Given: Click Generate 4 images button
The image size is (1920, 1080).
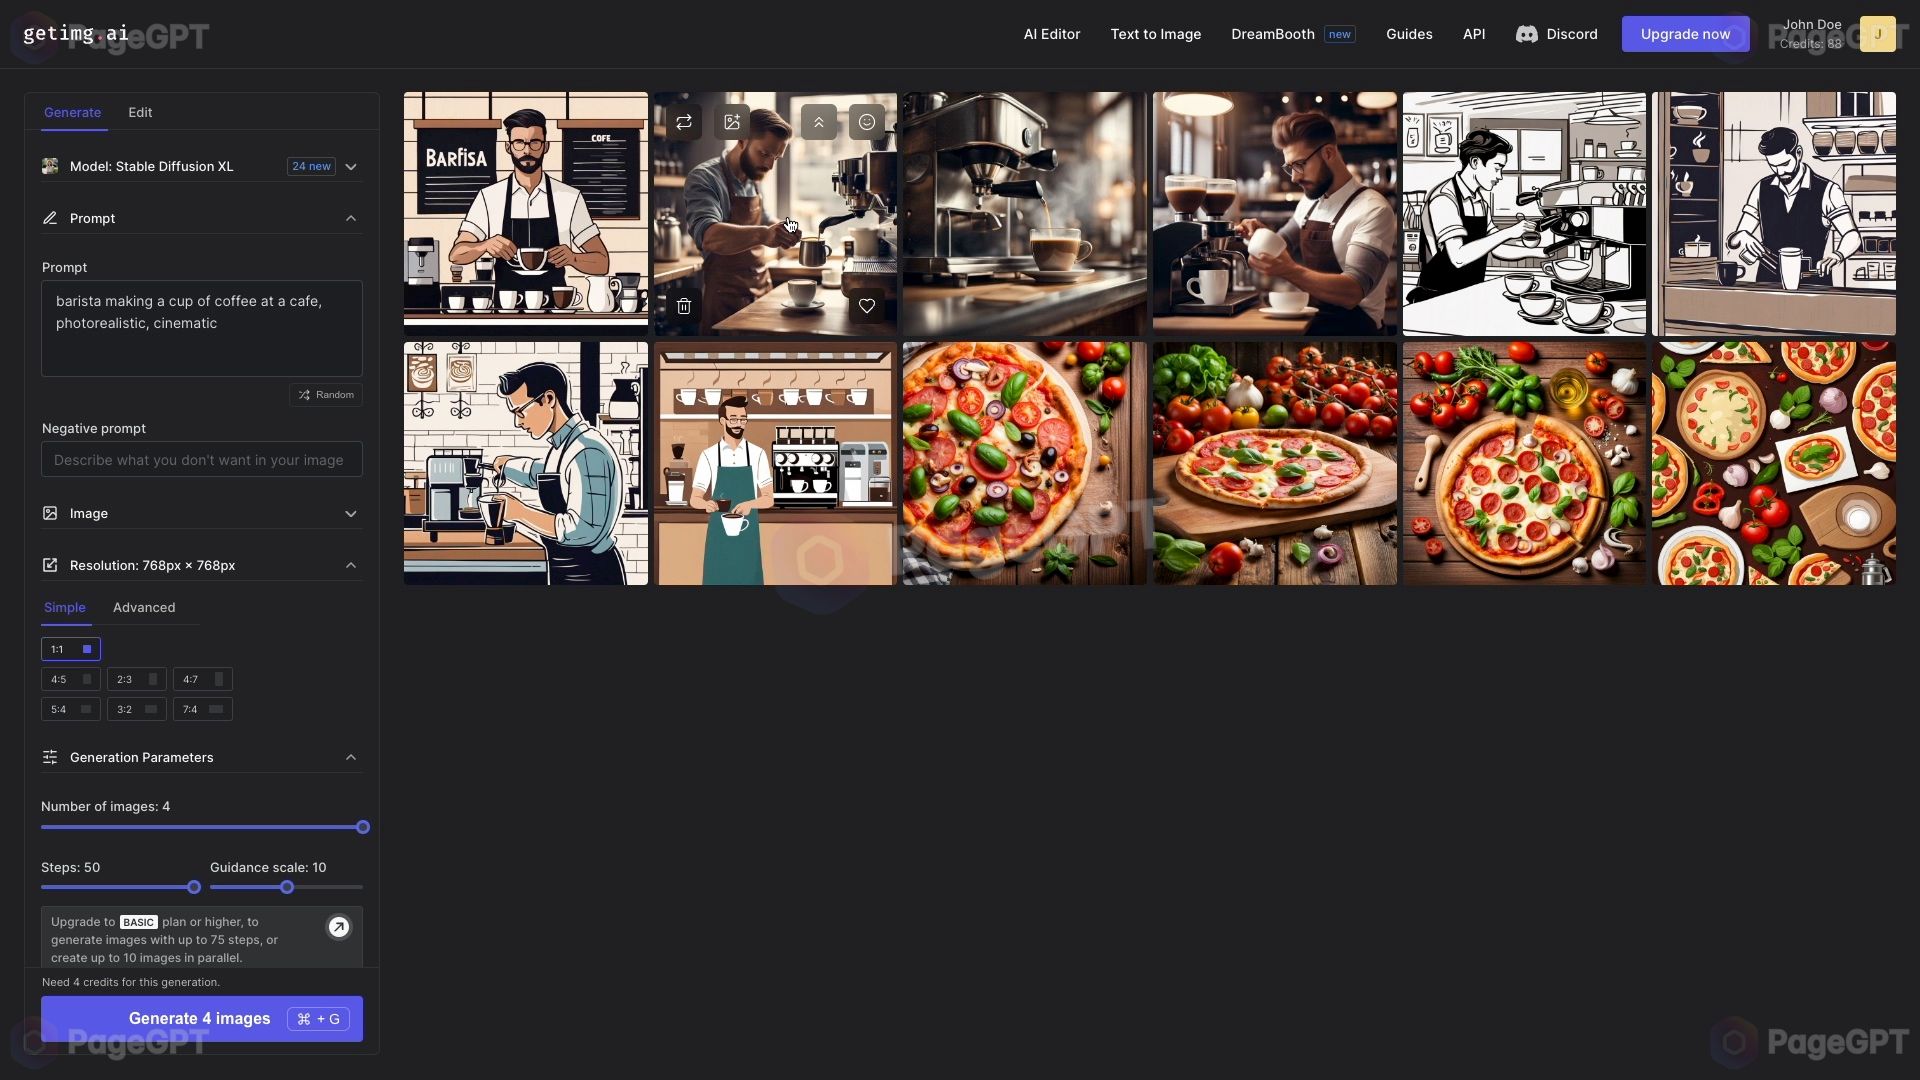Looking at the screenshot, I should coord(200,1019).
